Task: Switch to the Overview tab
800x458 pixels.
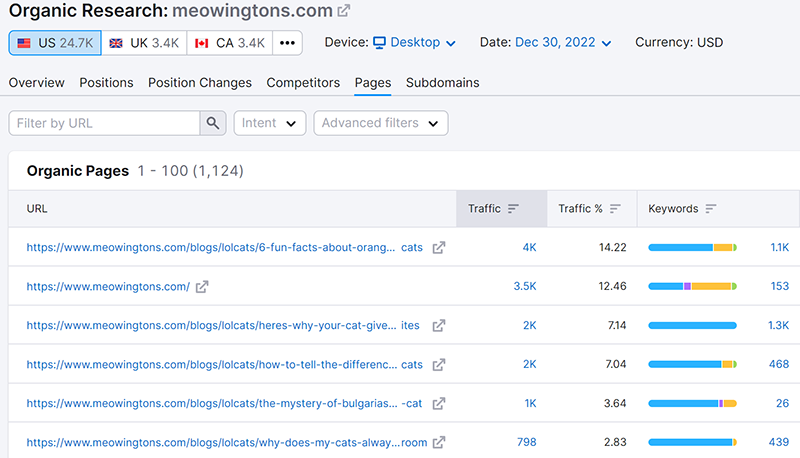Action: [x=37, y=83]
